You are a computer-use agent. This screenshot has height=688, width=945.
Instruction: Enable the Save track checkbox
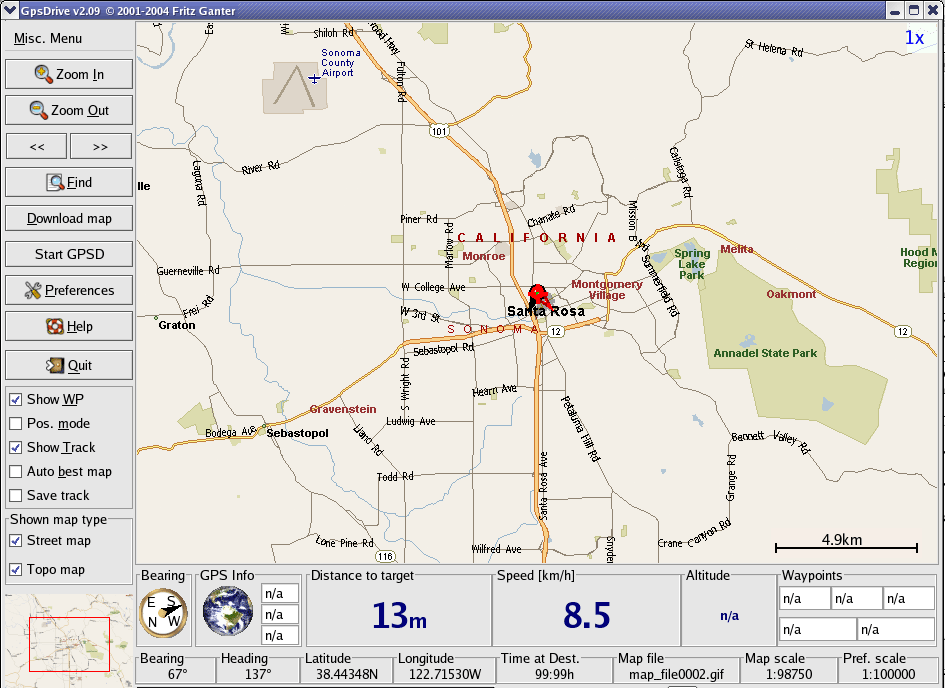[x=16, y=495]
